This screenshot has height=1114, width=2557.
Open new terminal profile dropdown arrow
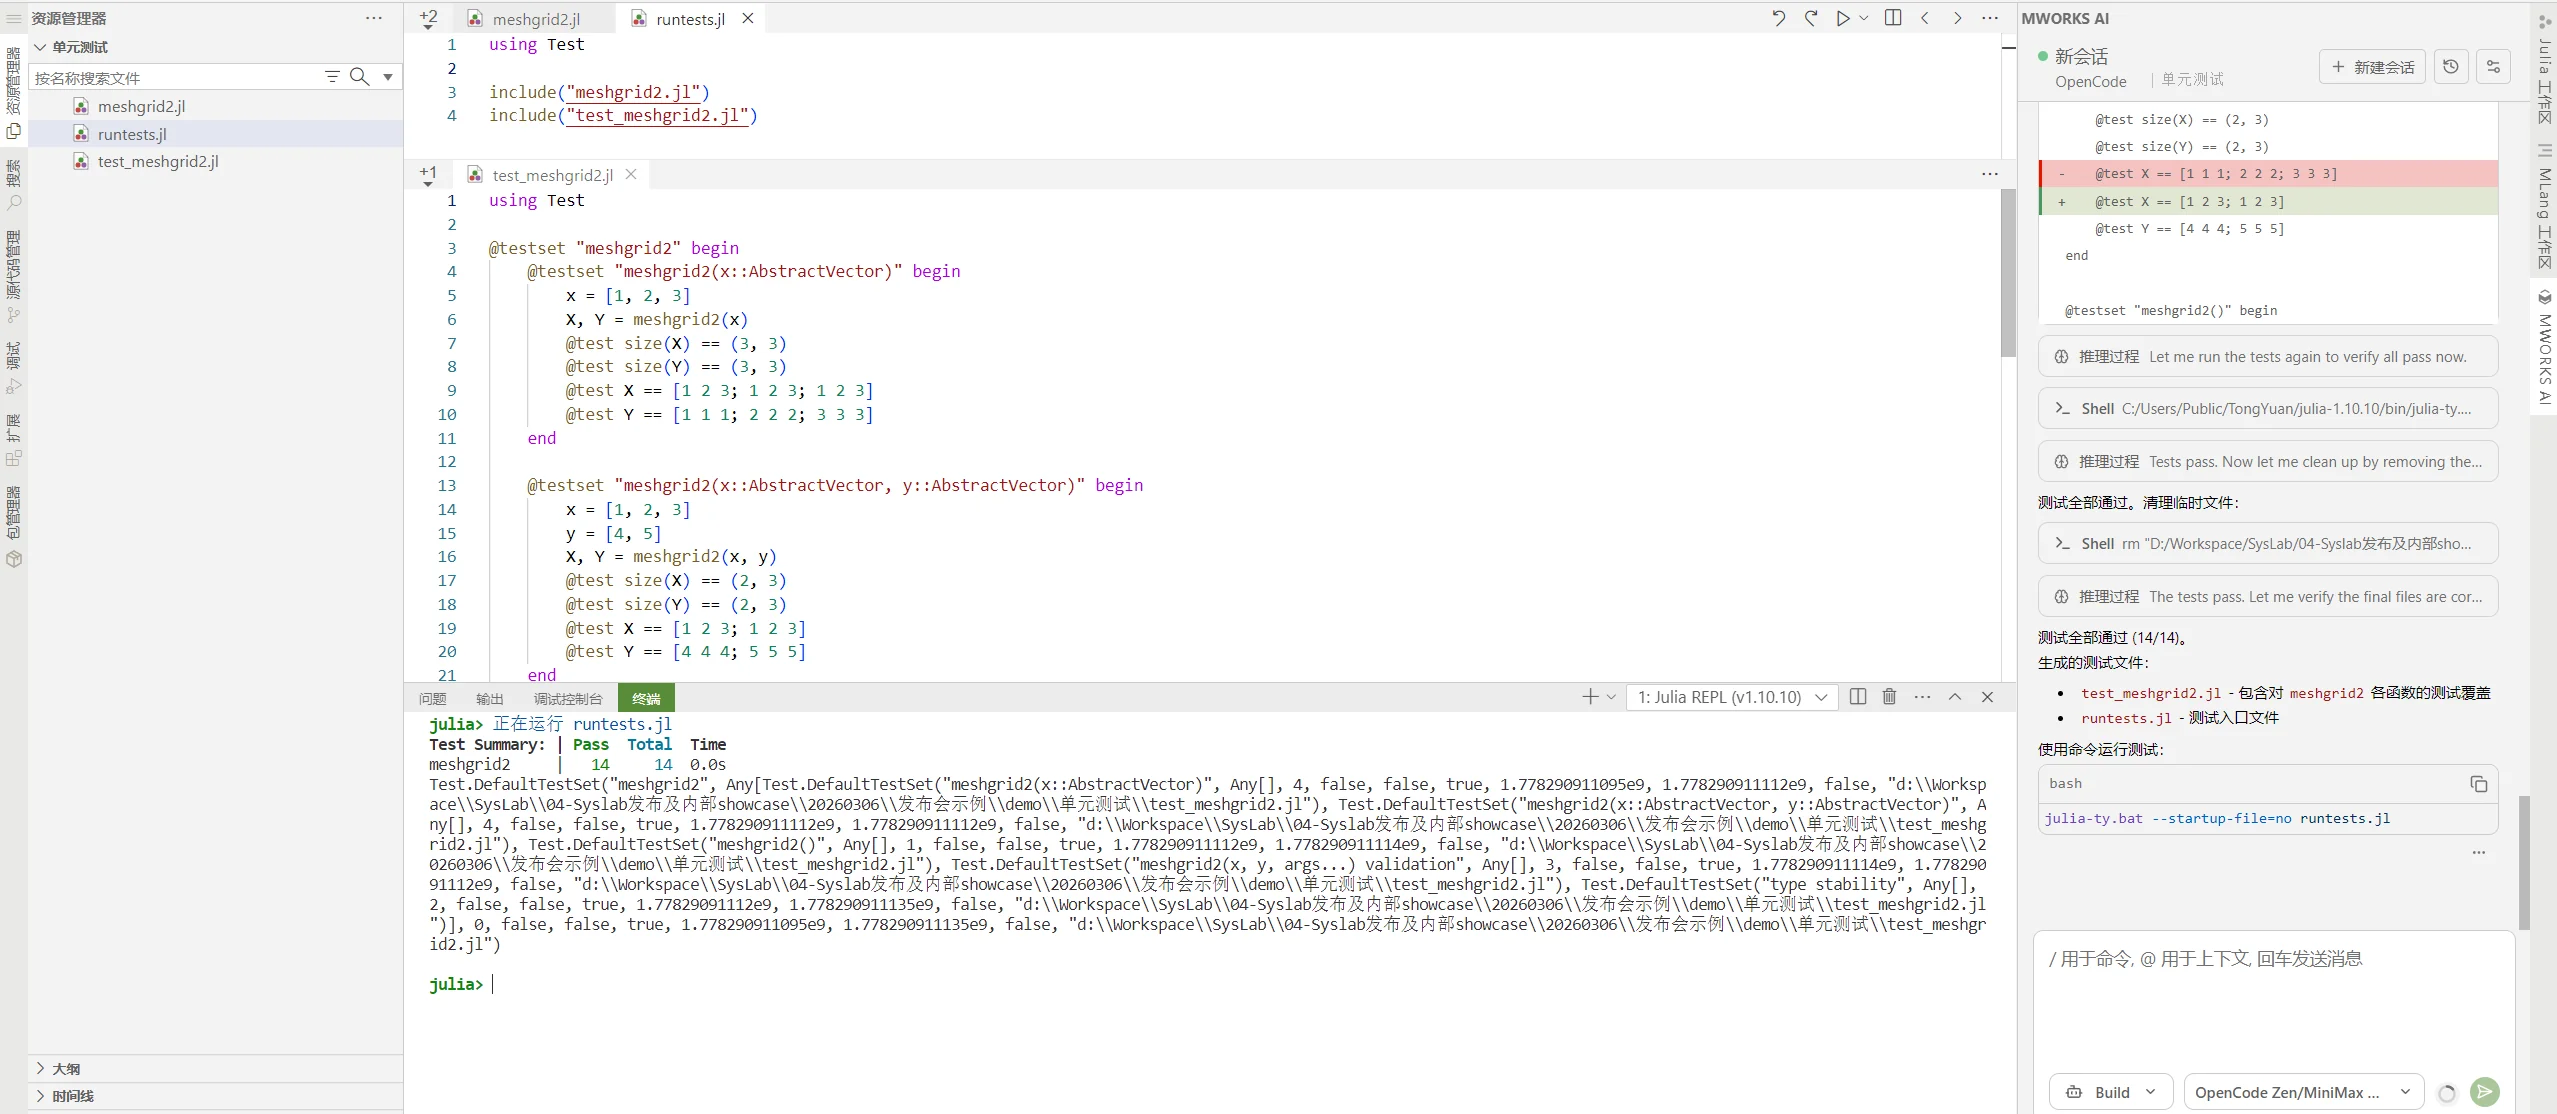tap(1611, 697)
